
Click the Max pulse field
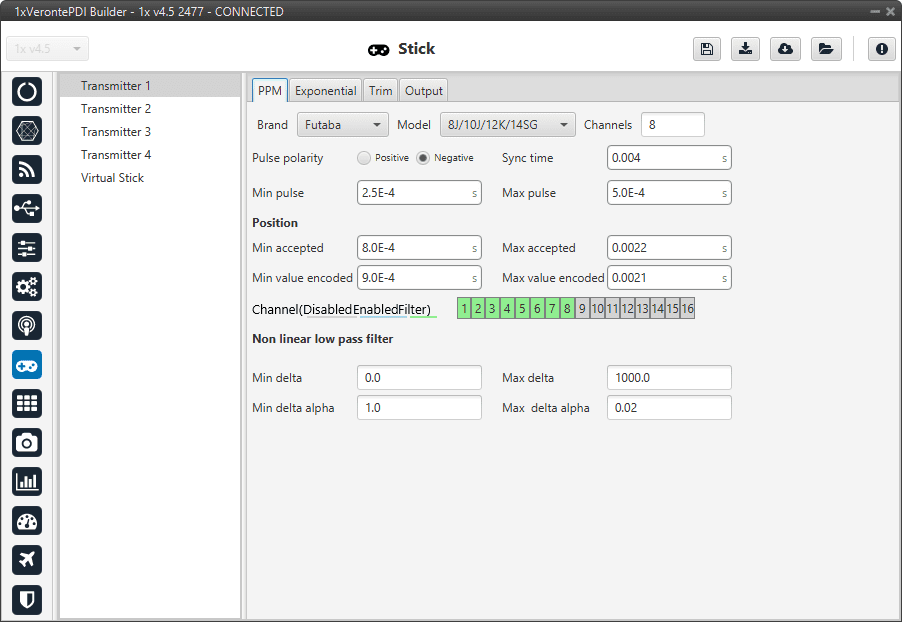point(669,193)
